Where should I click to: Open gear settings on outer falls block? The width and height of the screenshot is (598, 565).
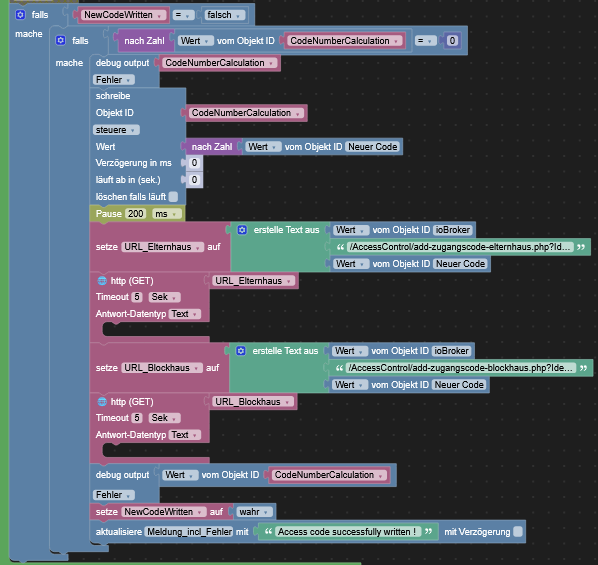[20, 14]
